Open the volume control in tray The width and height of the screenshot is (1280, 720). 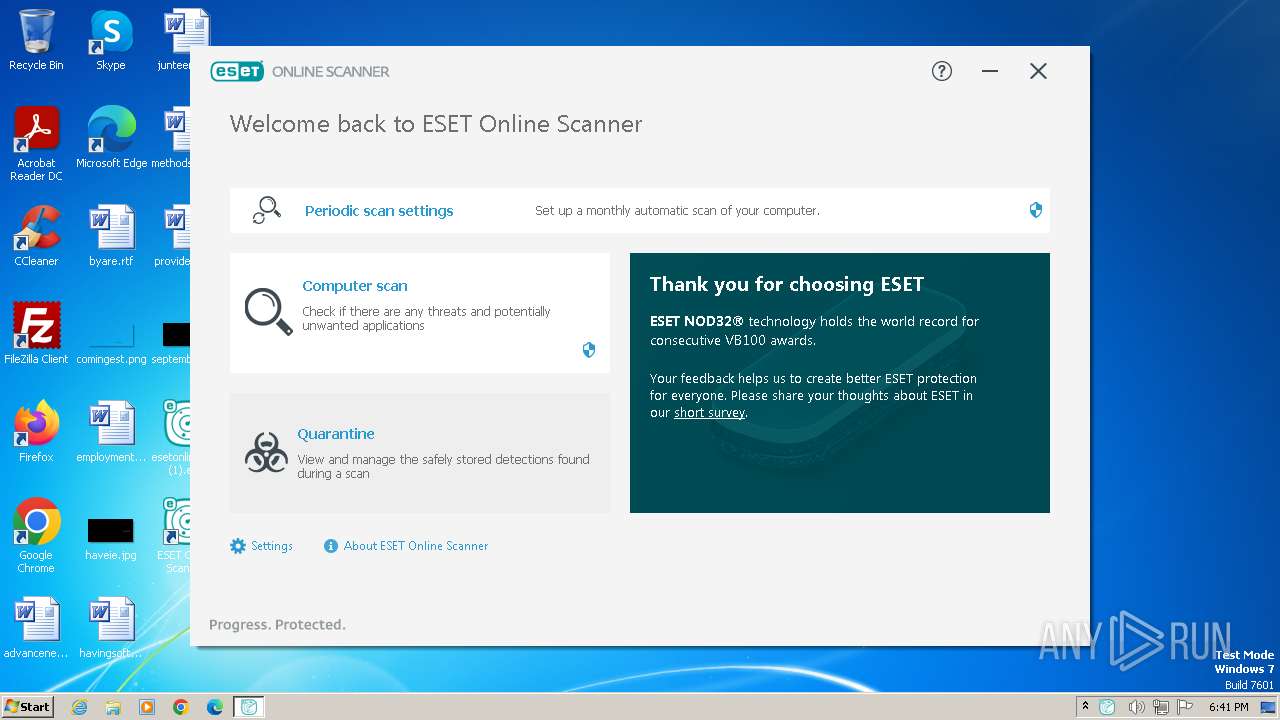coord(1135,707)
